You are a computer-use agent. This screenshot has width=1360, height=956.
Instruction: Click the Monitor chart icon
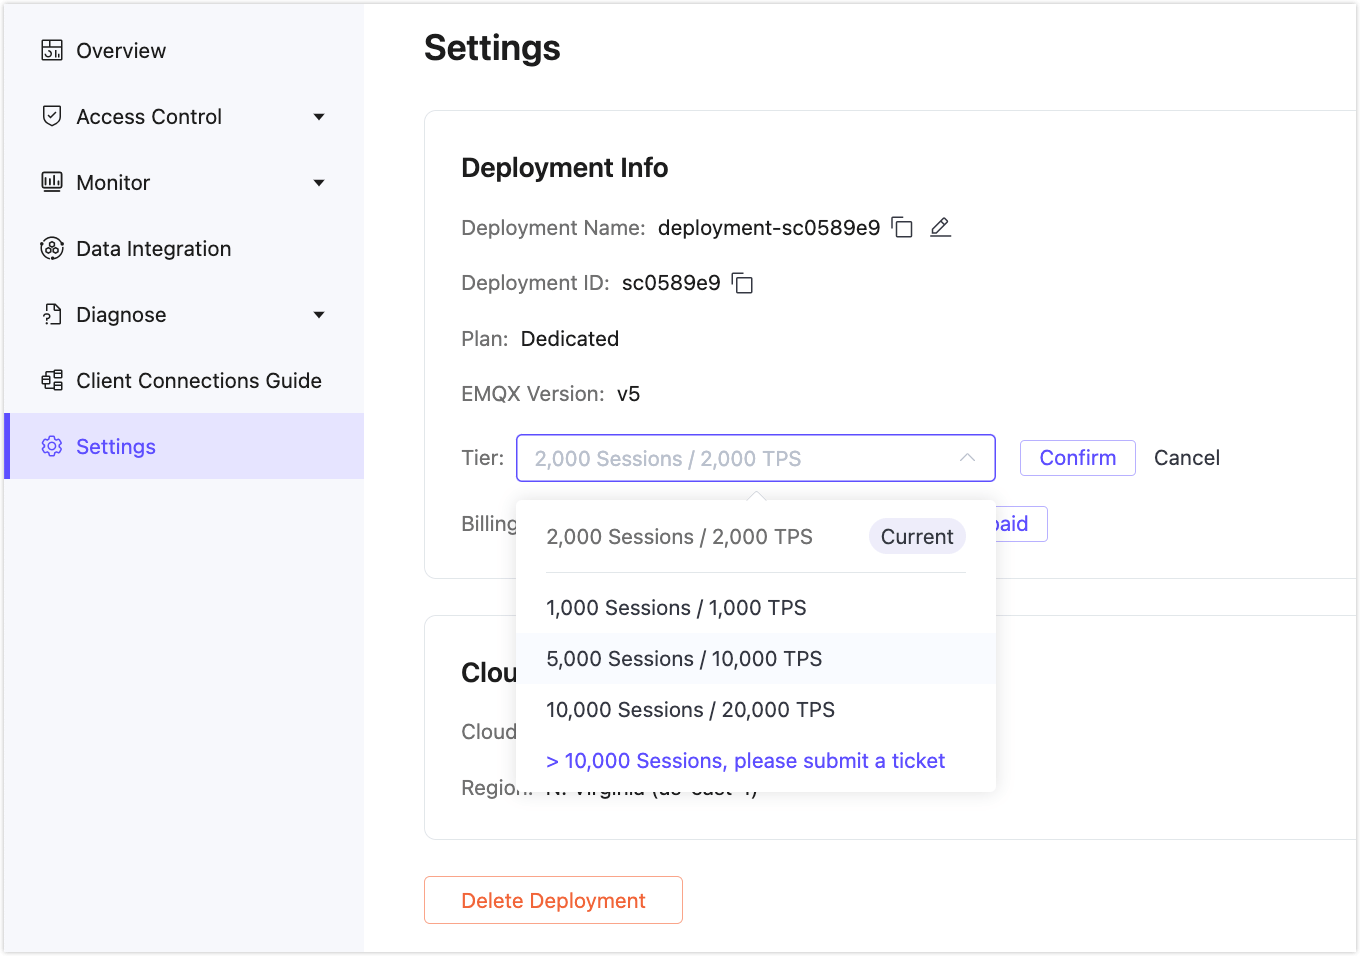pos(52,182)
